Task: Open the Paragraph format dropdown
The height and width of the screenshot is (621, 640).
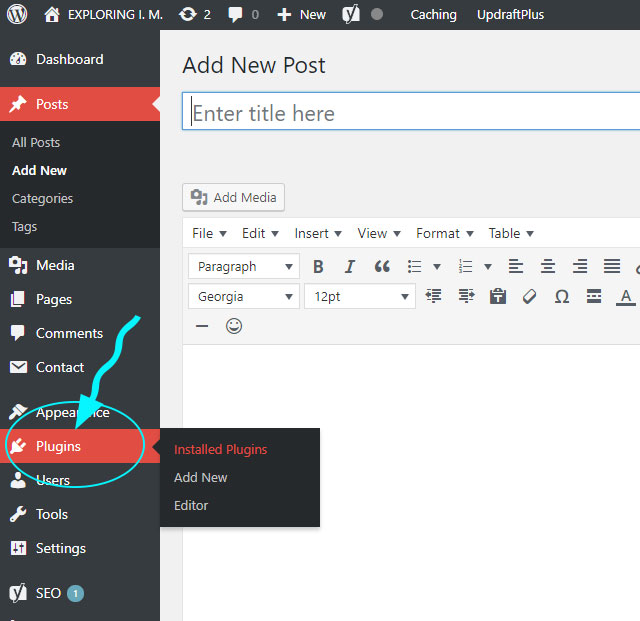Action: (244, 266)
